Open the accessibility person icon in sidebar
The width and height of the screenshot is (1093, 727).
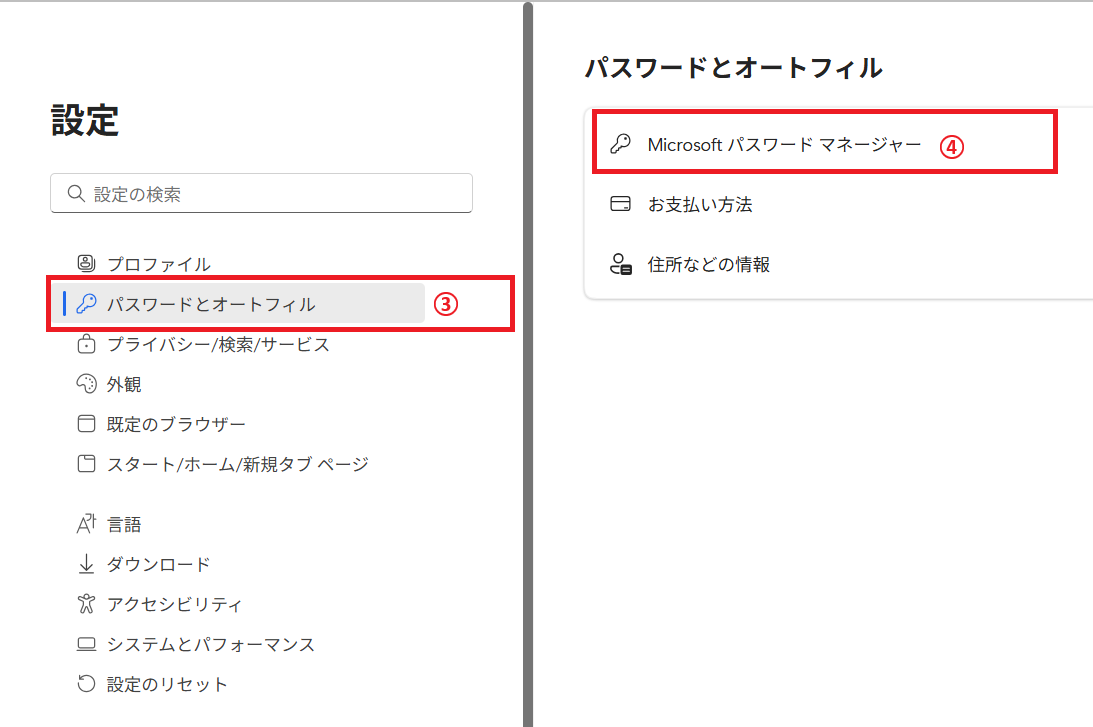[x=86, y=604]
